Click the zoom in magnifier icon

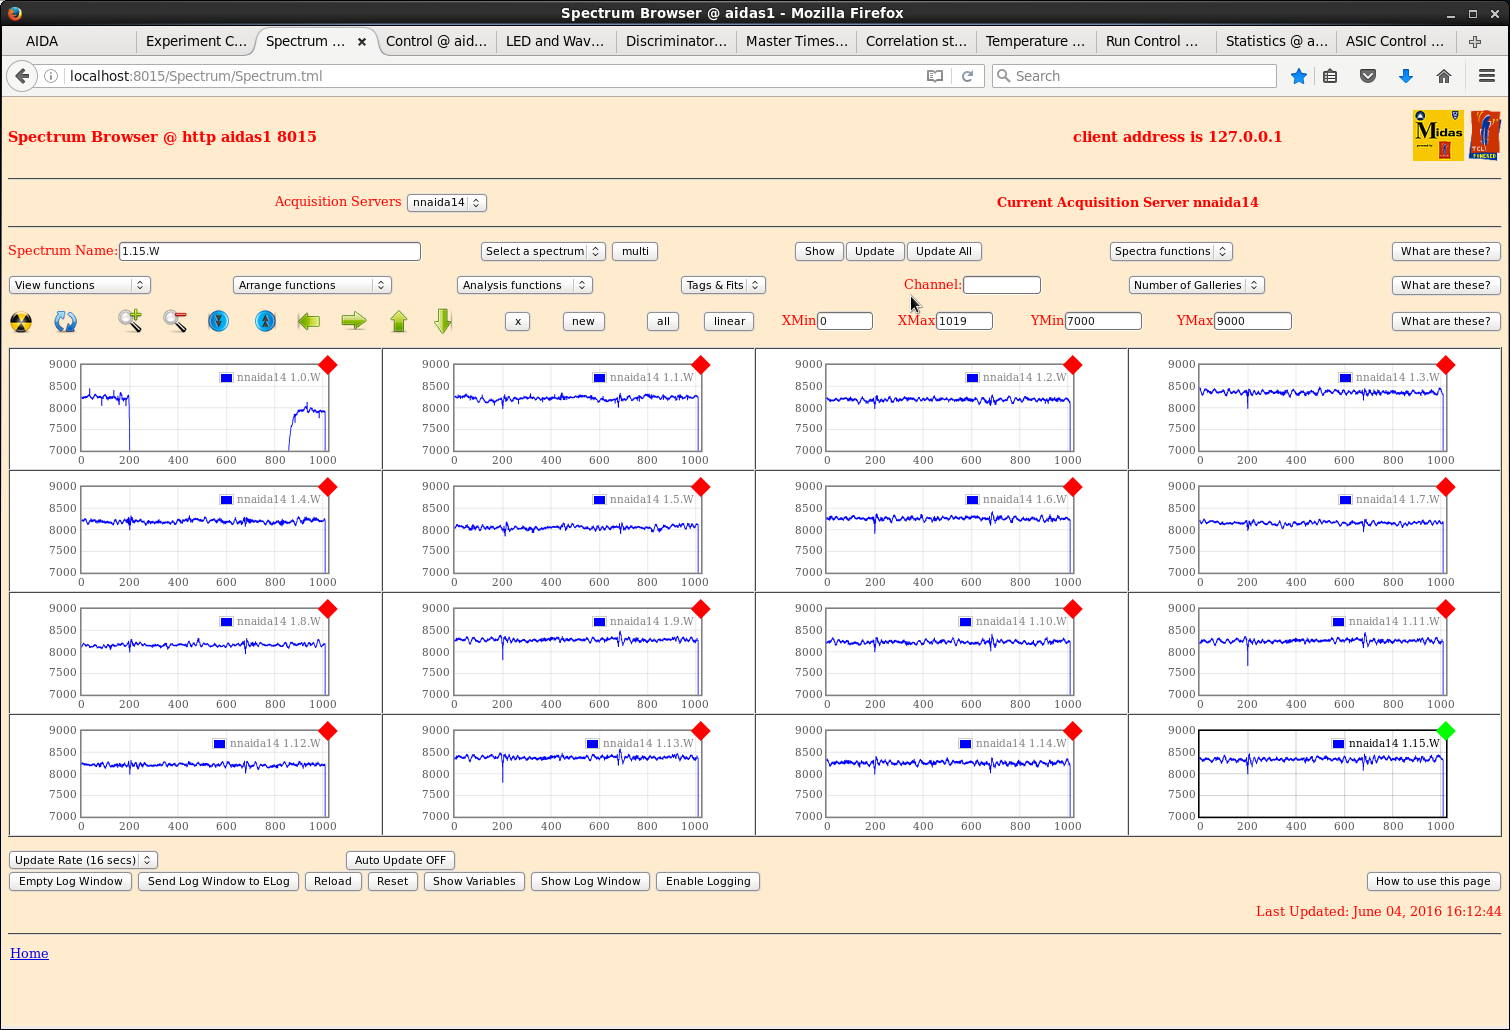[130, 320]
